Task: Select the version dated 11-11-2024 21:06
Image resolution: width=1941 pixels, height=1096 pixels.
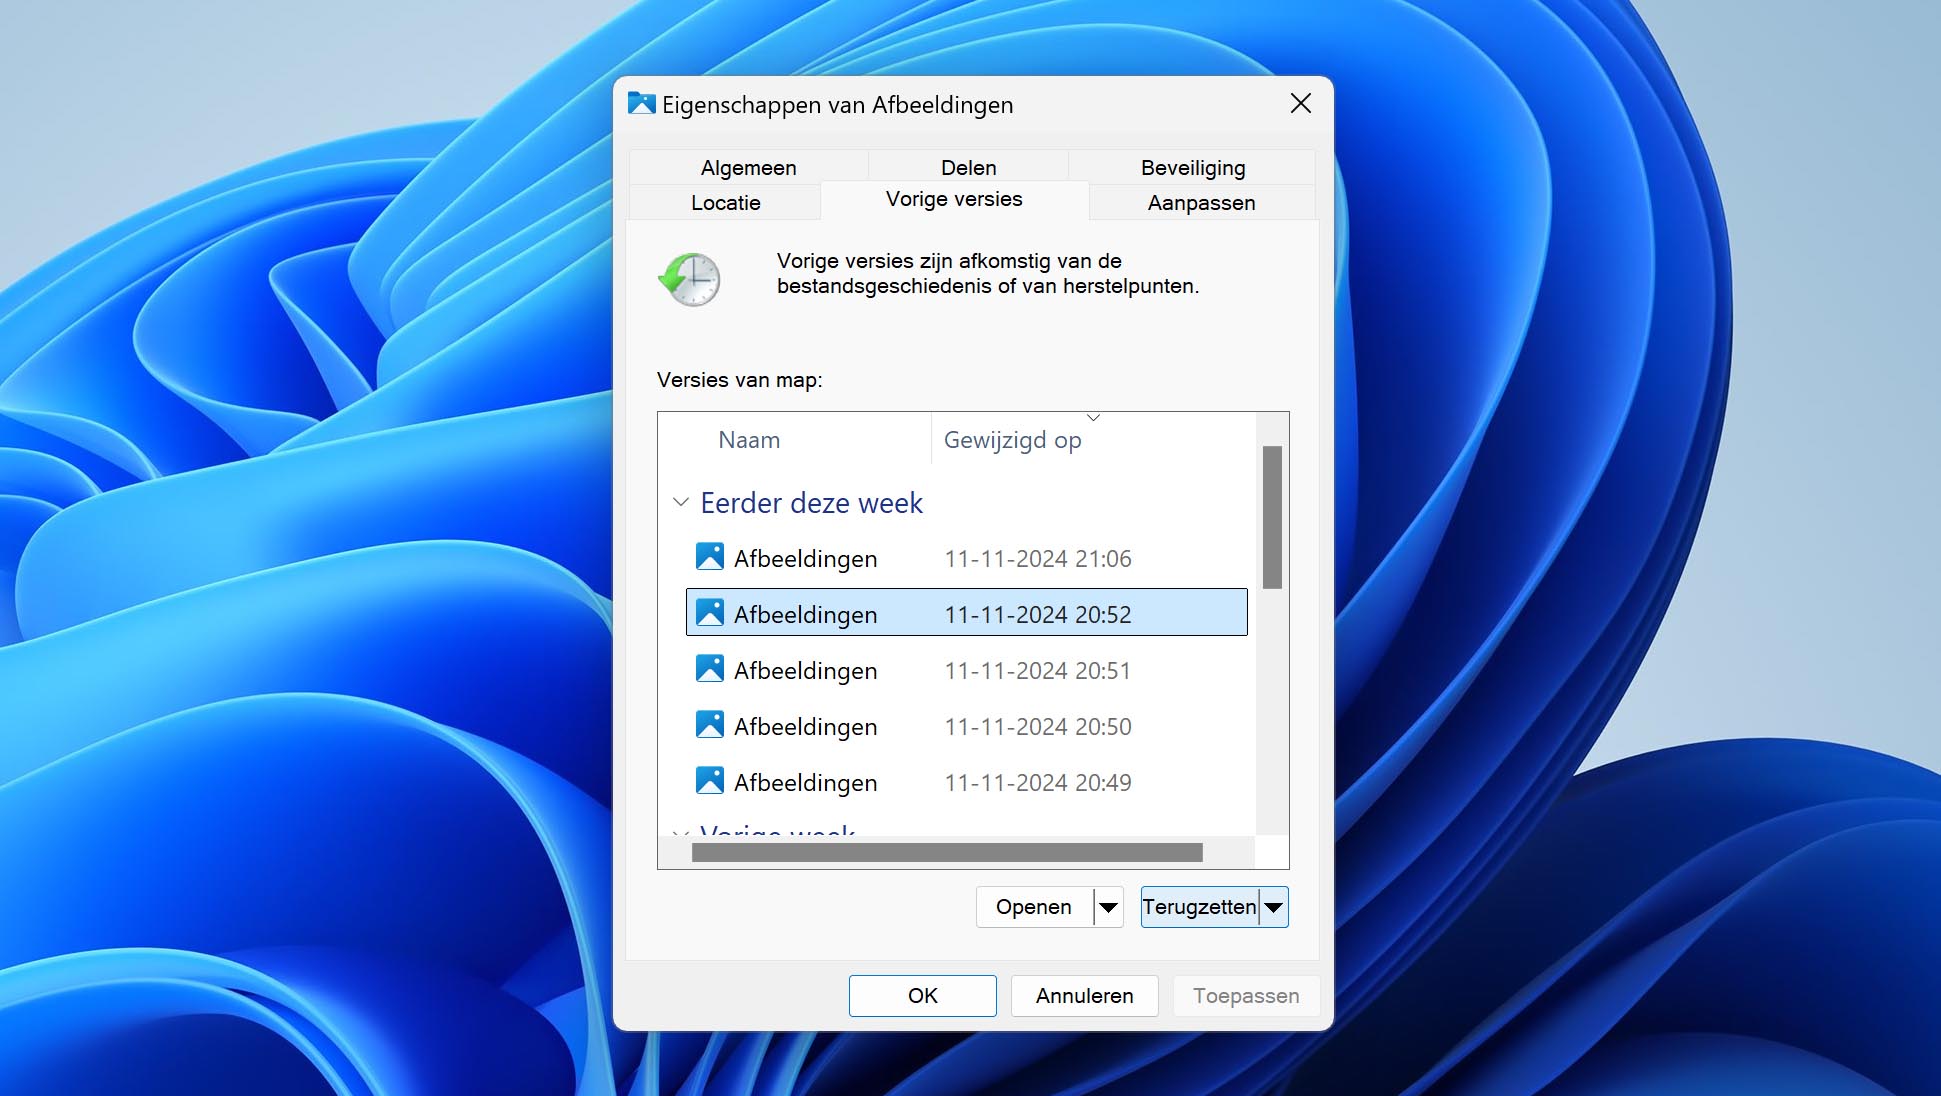Action: click(966, 558)
